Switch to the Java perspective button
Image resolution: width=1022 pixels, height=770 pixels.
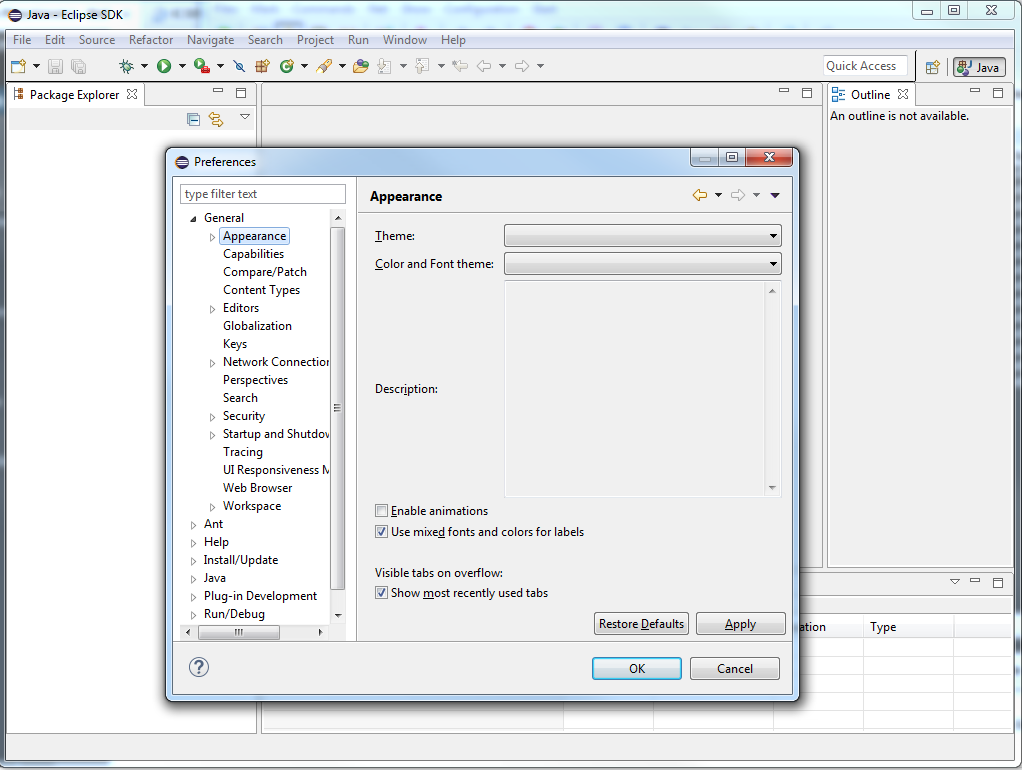[x=979, y=67]
